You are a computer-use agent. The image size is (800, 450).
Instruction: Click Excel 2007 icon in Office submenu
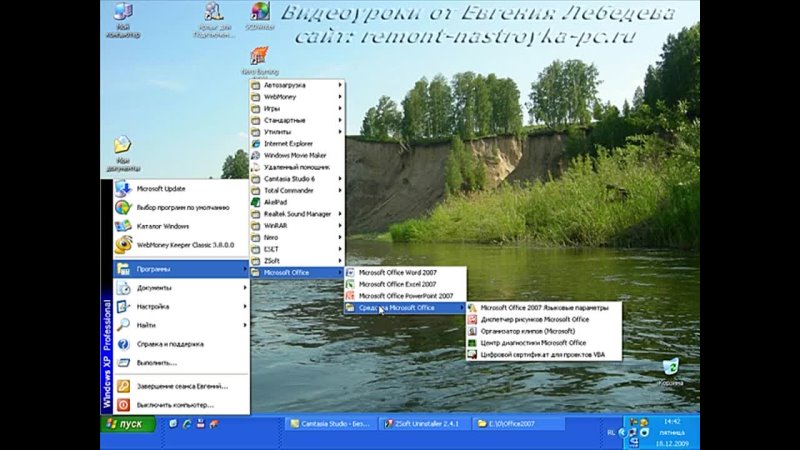[x=350, y=284]
